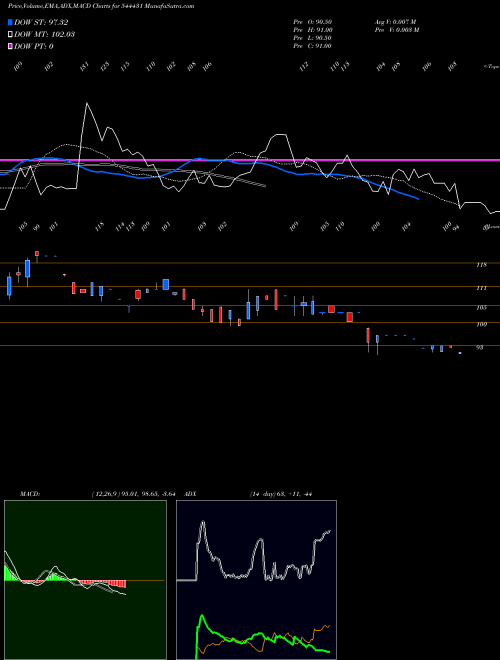This screenshot has height=660, width=500.
Task: Select the 'Pre O: 90.50' open value
Action: tap(313, 22)
